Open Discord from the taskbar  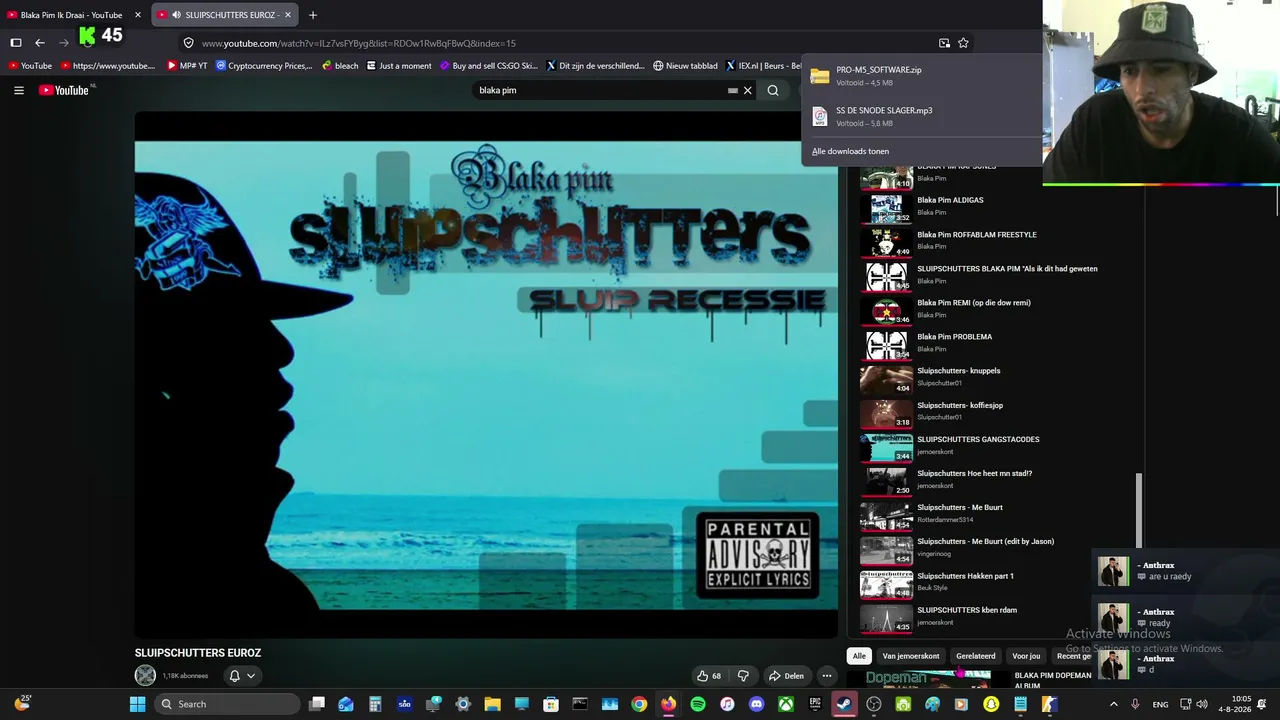pos(757,704)
